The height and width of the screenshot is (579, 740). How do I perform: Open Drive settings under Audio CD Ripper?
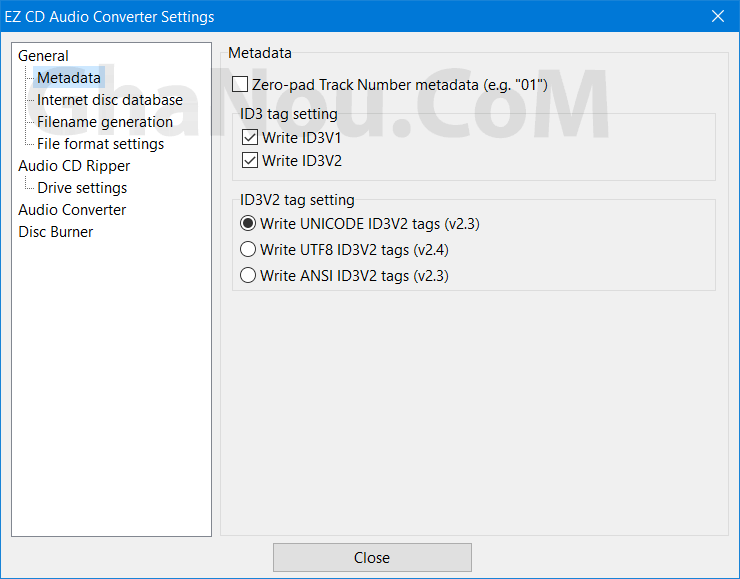[x=82, y=188]
